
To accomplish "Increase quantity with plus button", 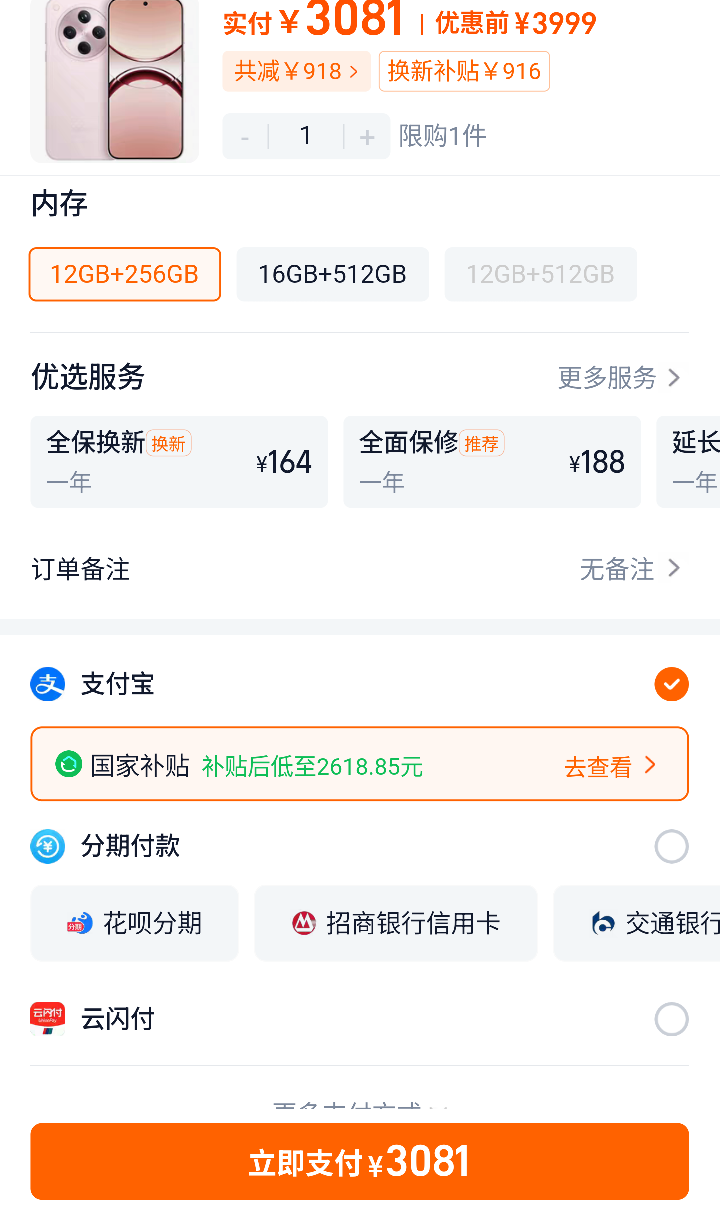I will coord(367,137).
